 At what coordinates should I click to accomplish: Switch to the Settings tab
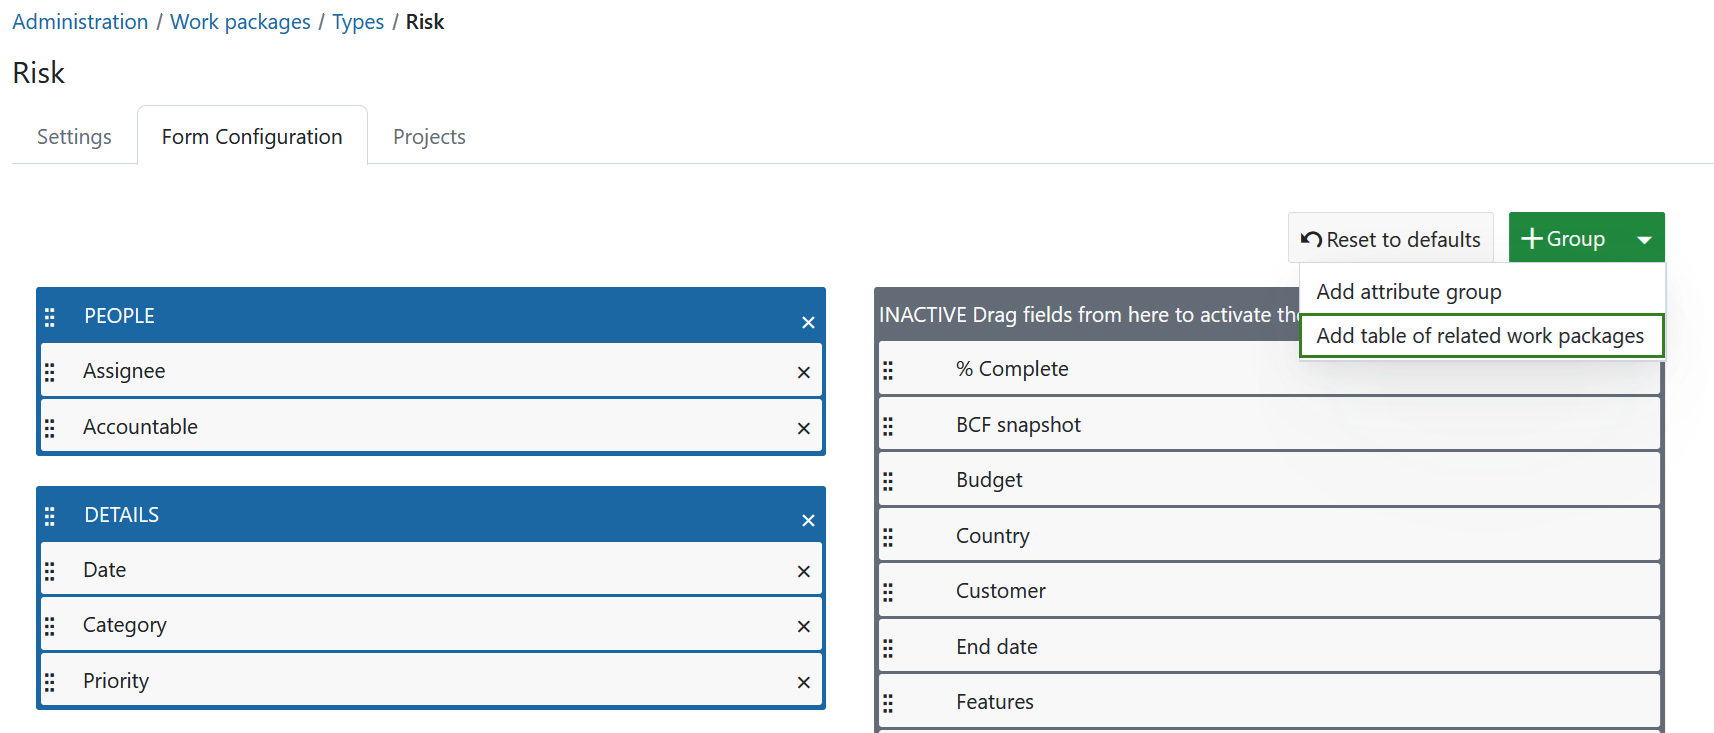pos(74,137)
